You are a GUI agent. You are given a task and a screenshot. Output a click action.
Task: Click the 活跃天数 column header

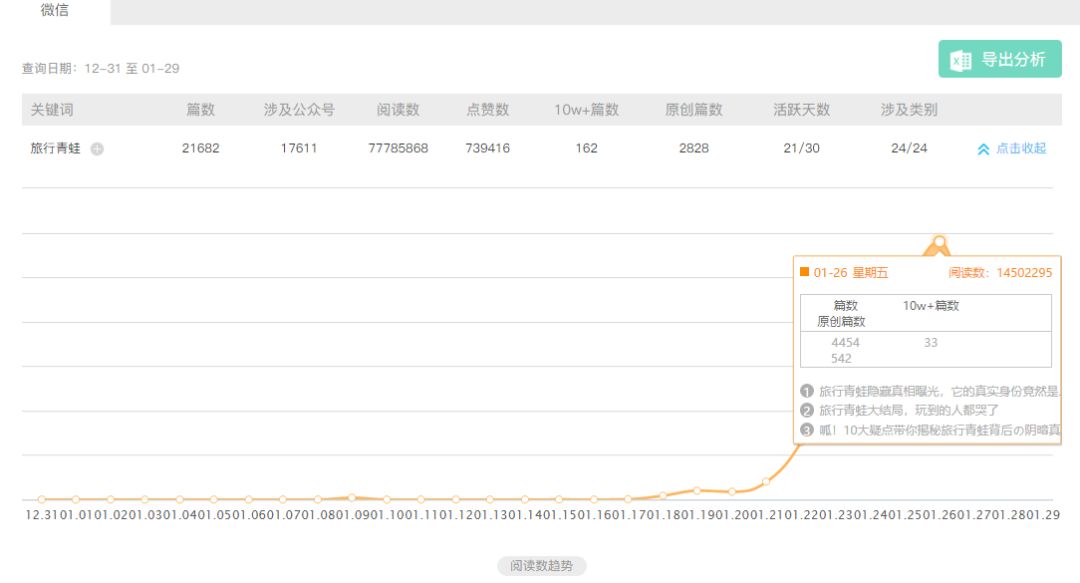801,110
